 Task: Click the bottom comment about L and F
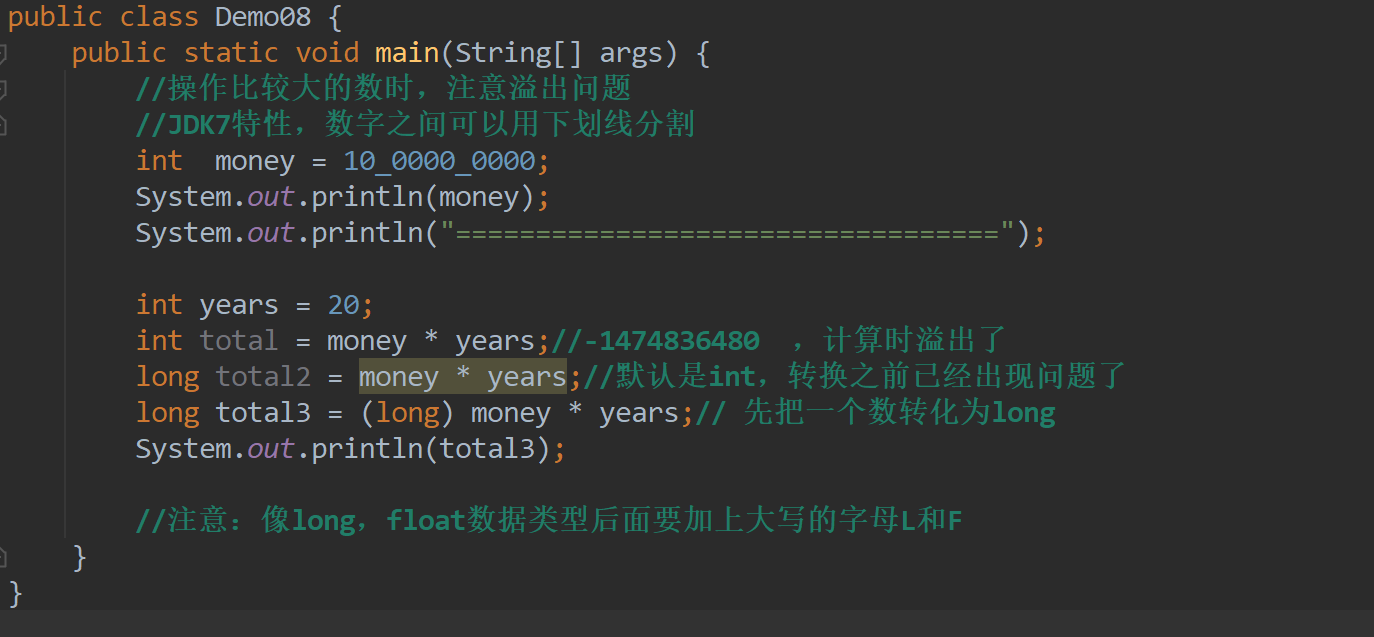pos(548,521)
